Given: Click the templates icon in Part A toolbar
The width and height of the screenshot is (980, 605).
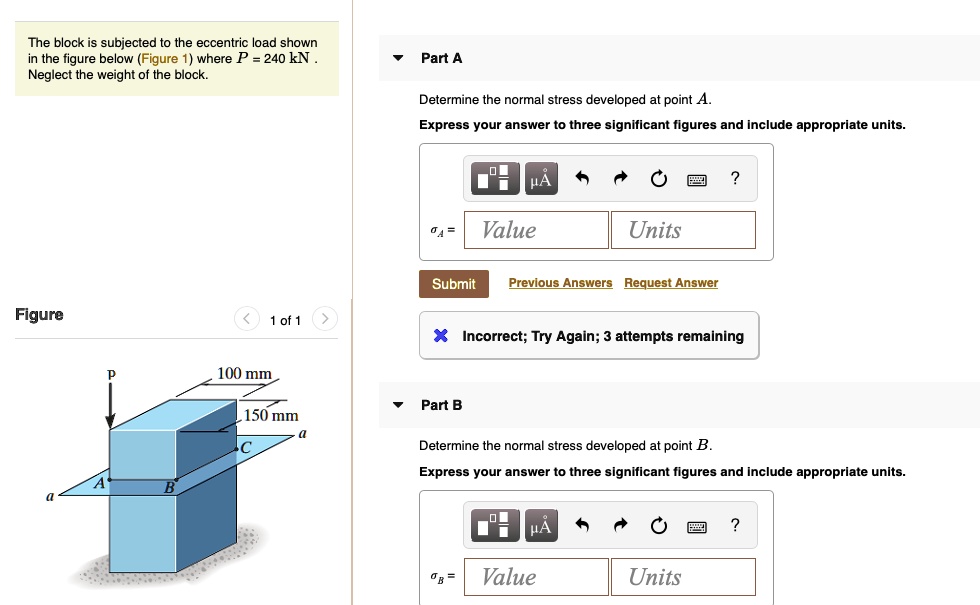Looking at the screenshot, I should (497, 179).
